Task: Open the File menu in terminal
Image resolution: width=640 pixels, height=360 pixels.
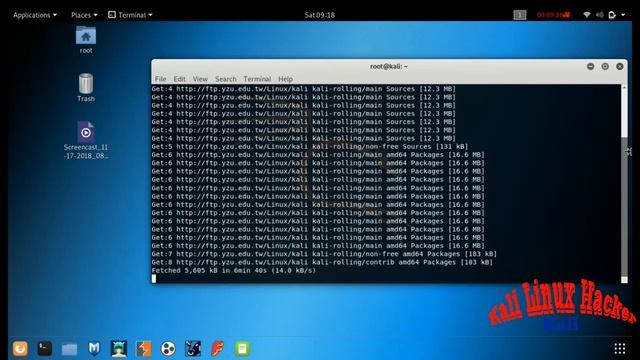Action: [160, 79]
